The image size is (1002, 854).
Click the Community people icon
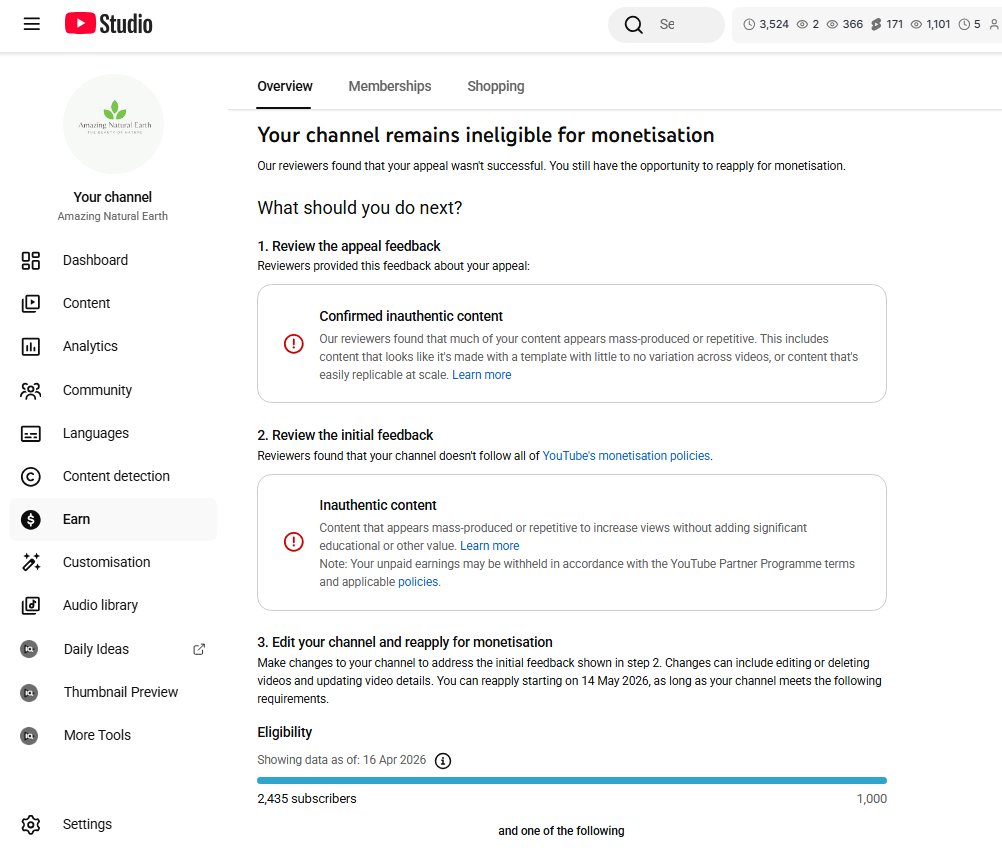[x=31, y=390]
